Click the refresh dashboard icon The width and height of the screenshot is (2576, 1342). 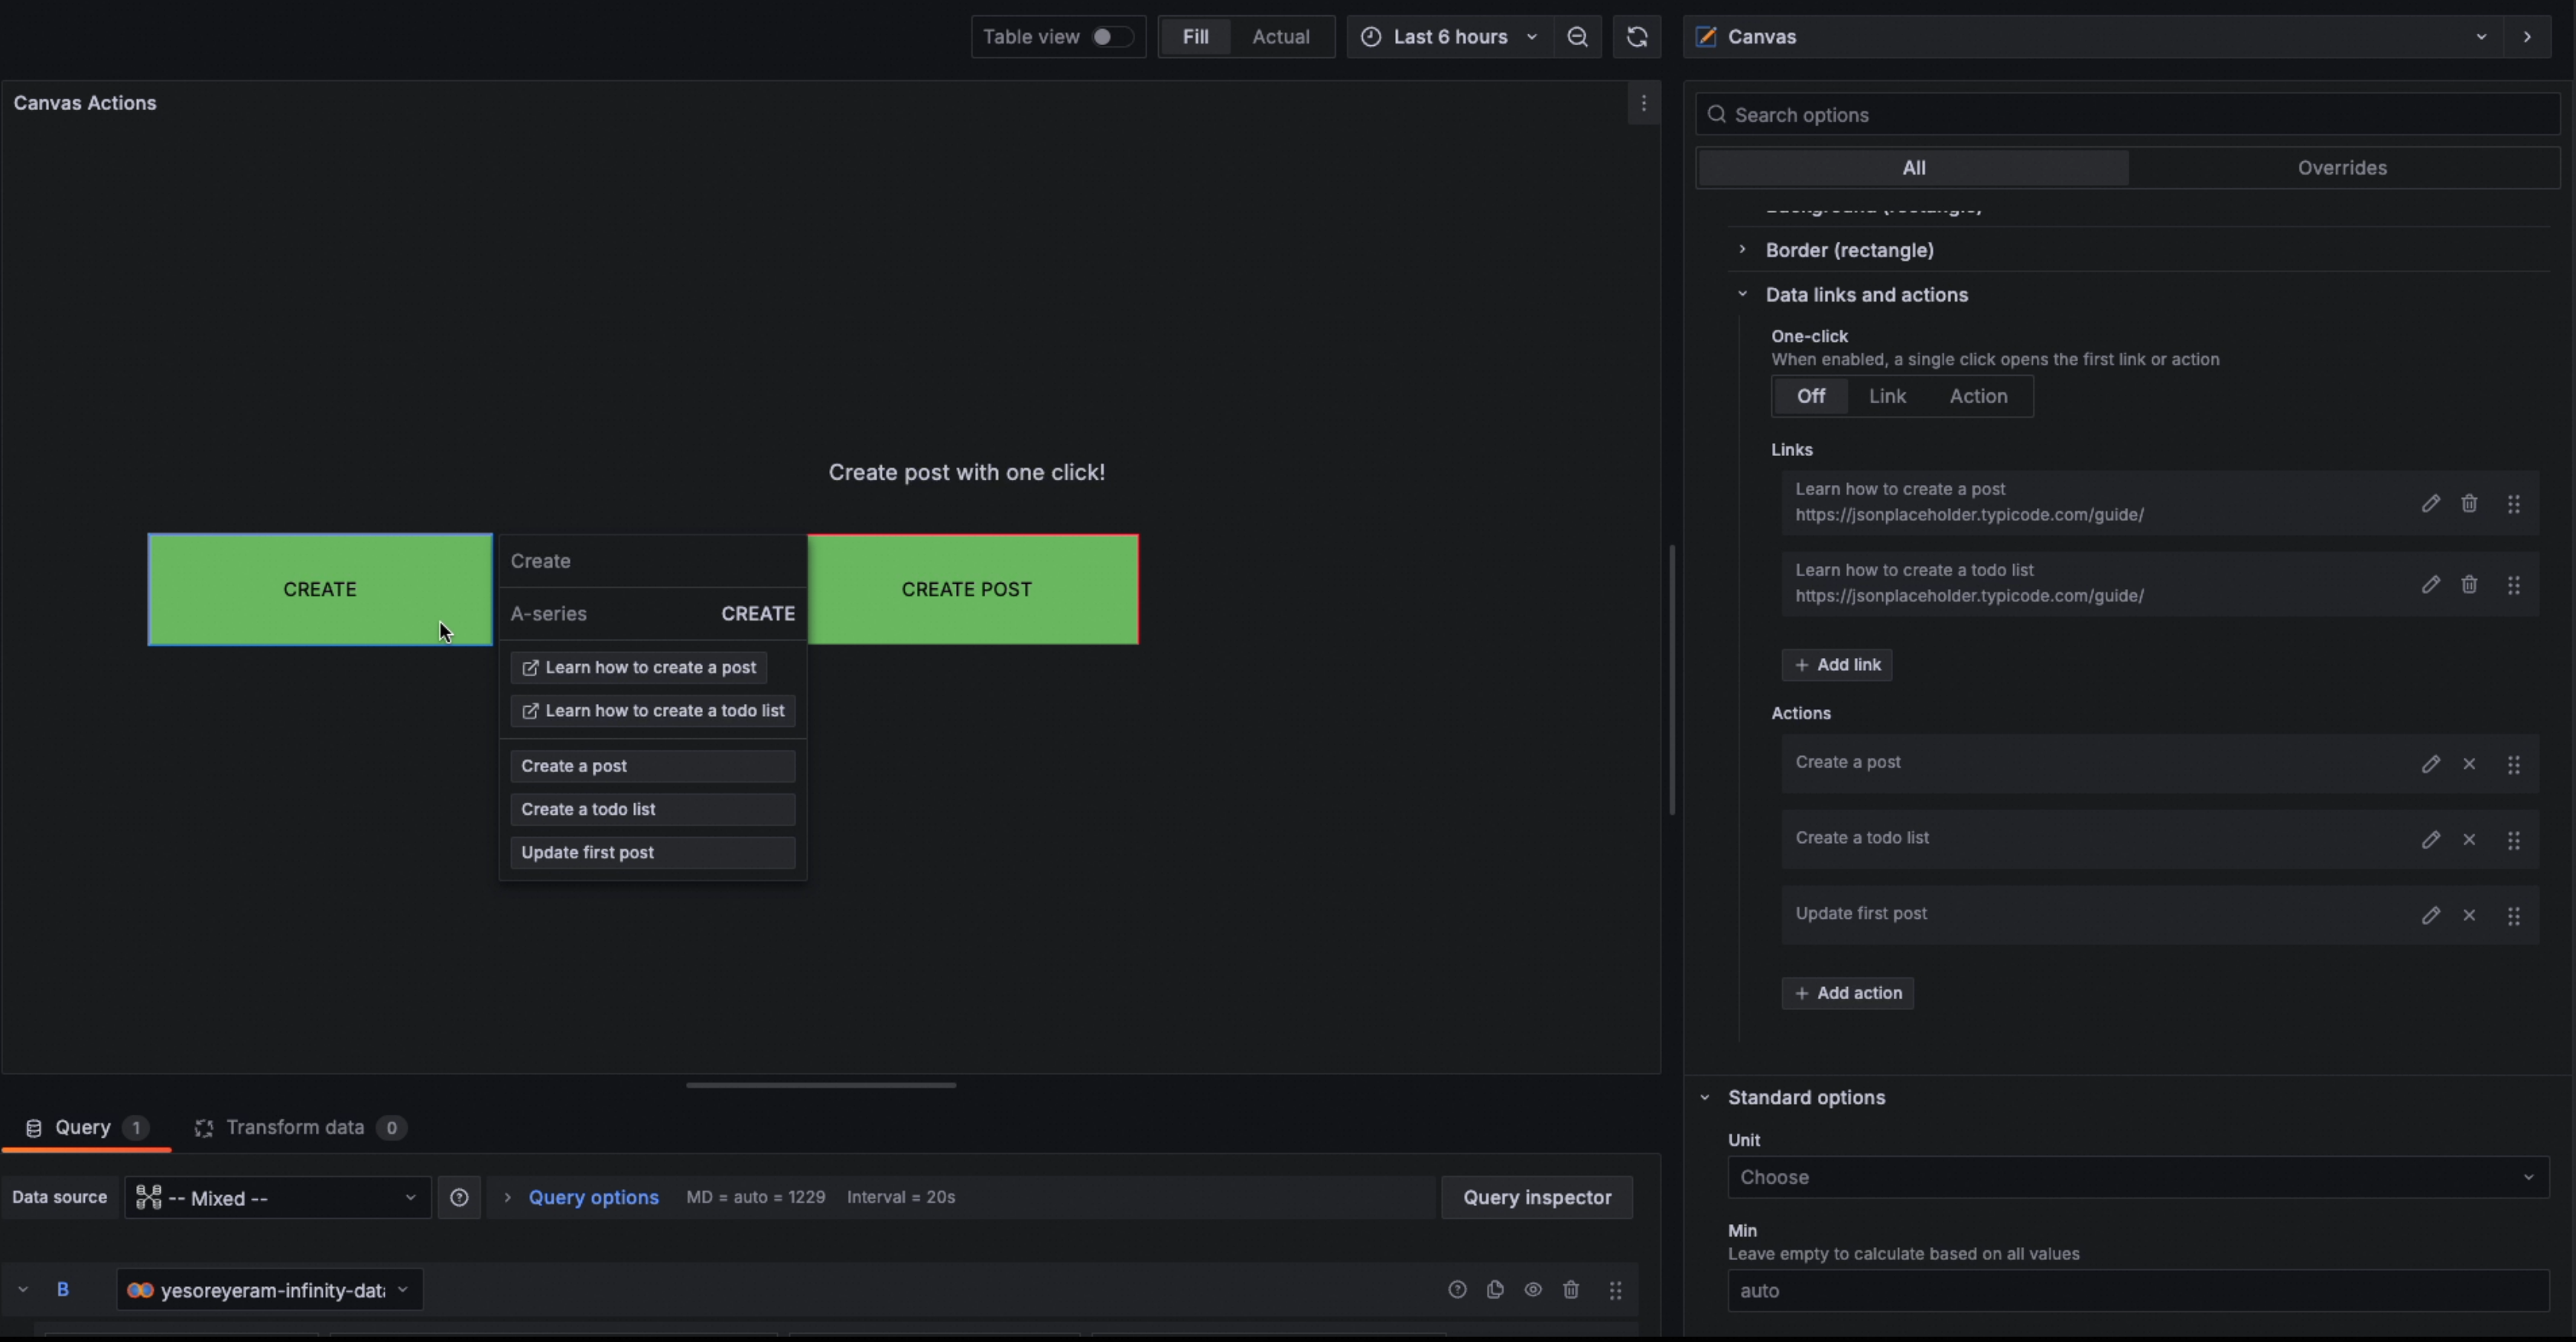(x=1636, y=37)
